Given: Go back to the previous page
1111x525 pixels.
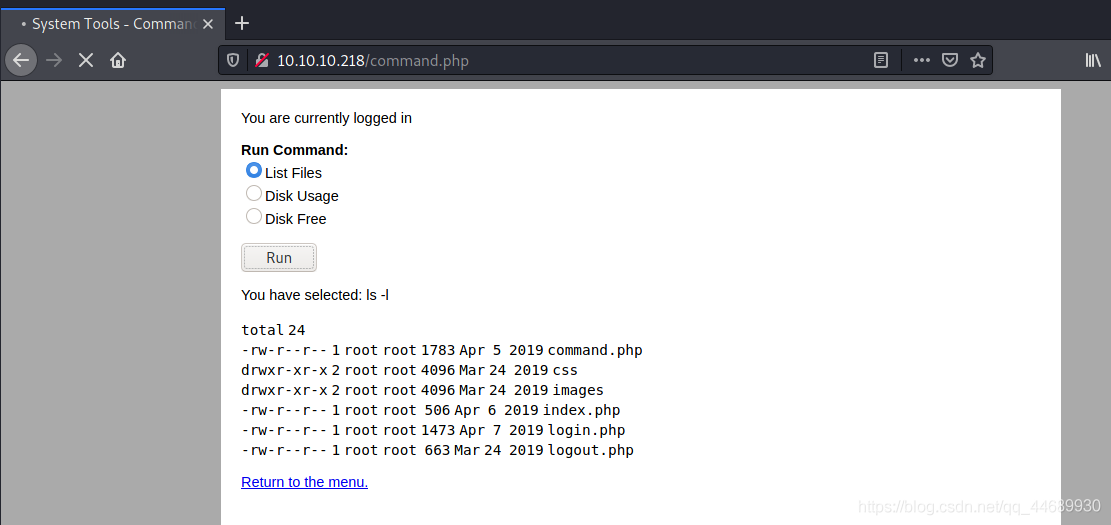Looking at the screenshot, I should tap(21, 60).
